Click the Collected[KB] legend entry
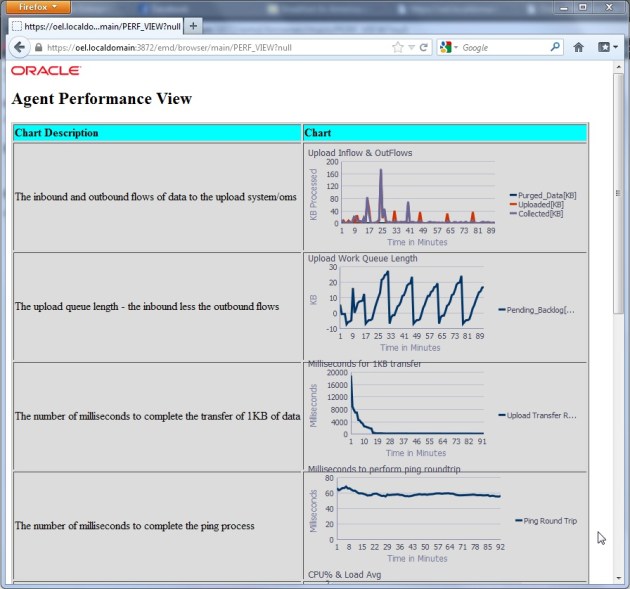Image resolution: width=630 pixels, height=589 pixels. (536, 214)
